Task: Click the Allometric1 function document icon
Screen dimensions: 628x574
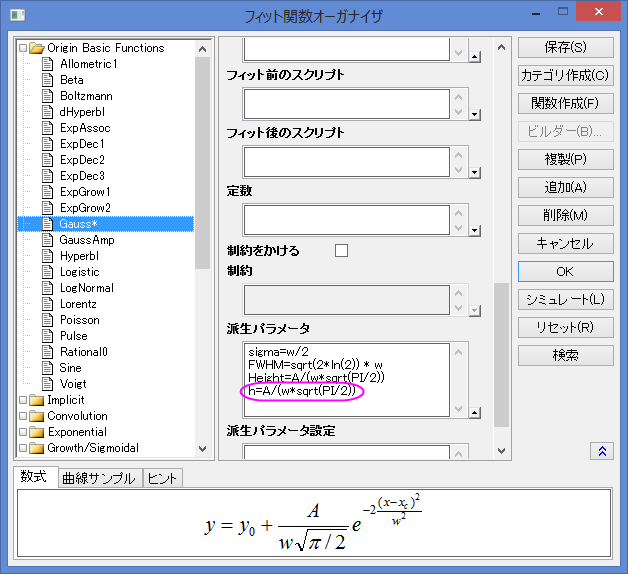Action: pos(47,64)
